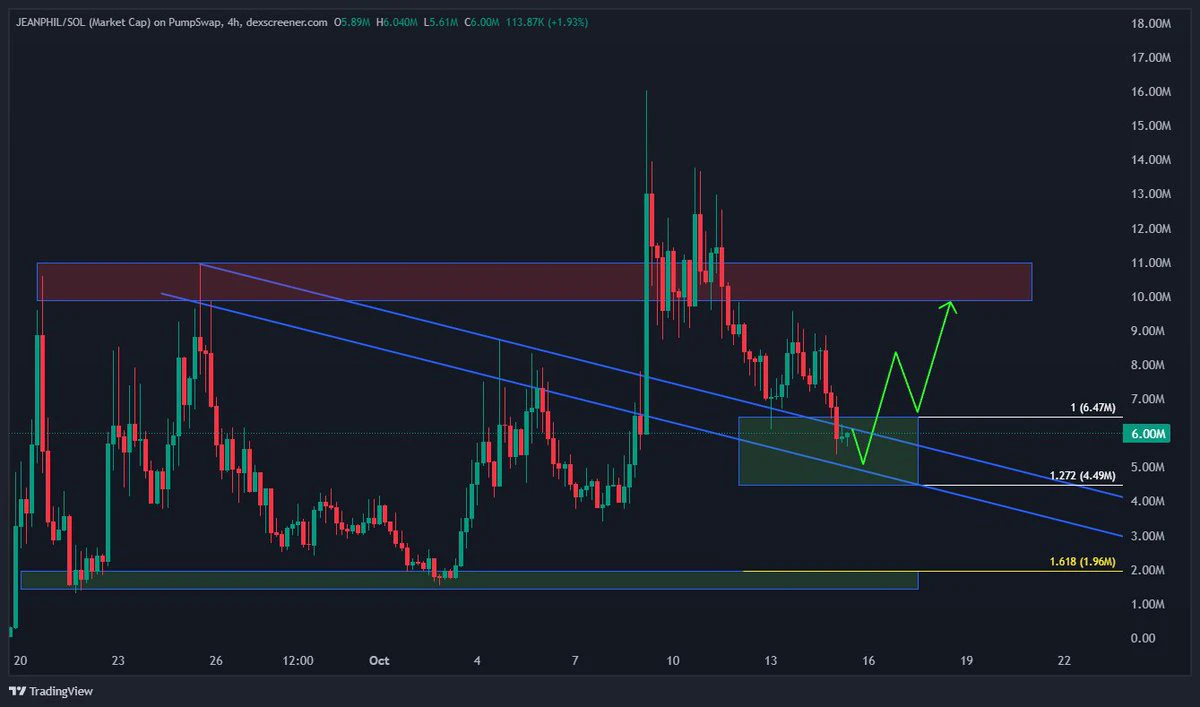
Task: Click the 10.00M price axis label
Action: (x=1149, y=297)
